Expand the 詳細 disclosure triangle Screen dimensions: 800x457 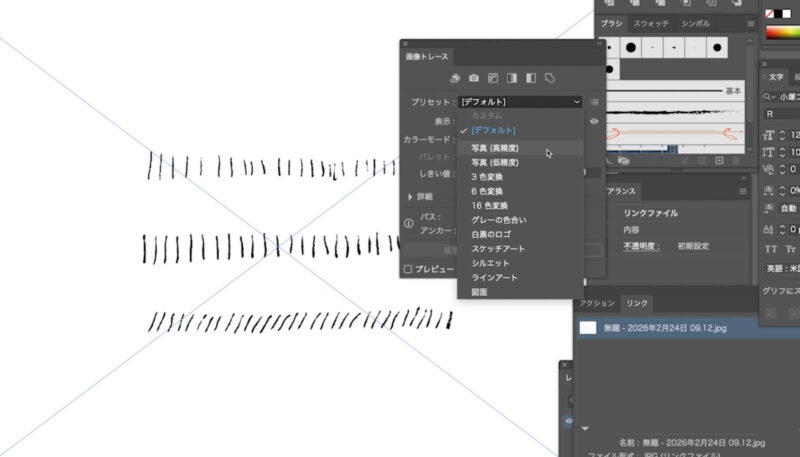pyautogui.click(x=409, y=197)
